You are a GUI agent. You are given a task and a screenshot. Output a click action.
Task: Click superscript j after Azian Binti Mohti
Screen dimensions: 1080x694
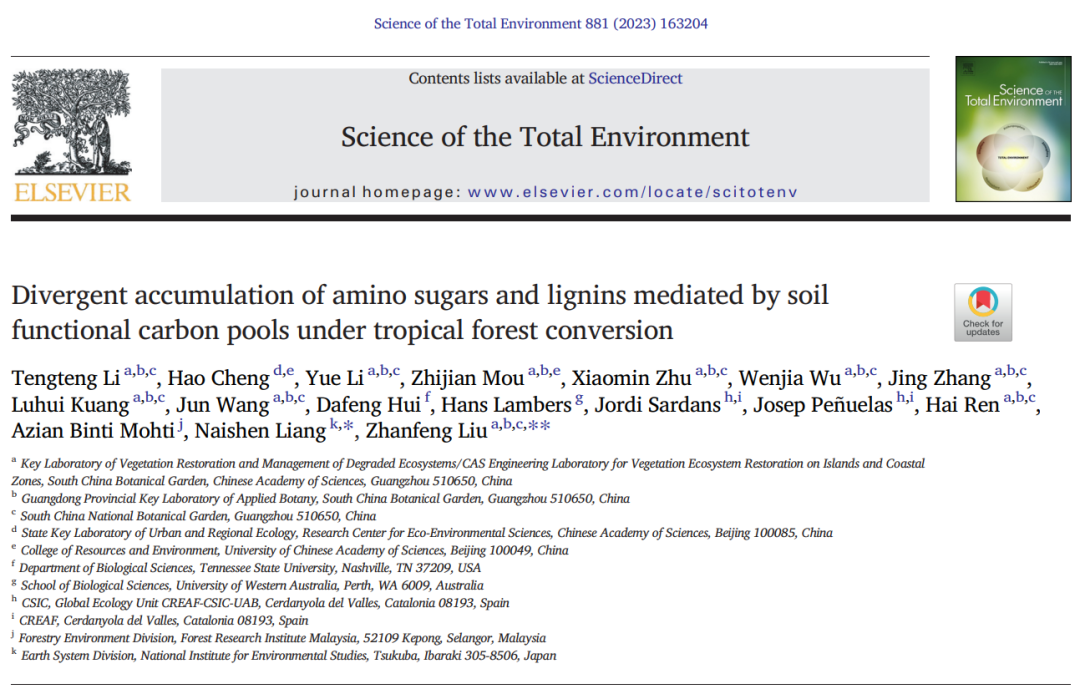[180, 425]
